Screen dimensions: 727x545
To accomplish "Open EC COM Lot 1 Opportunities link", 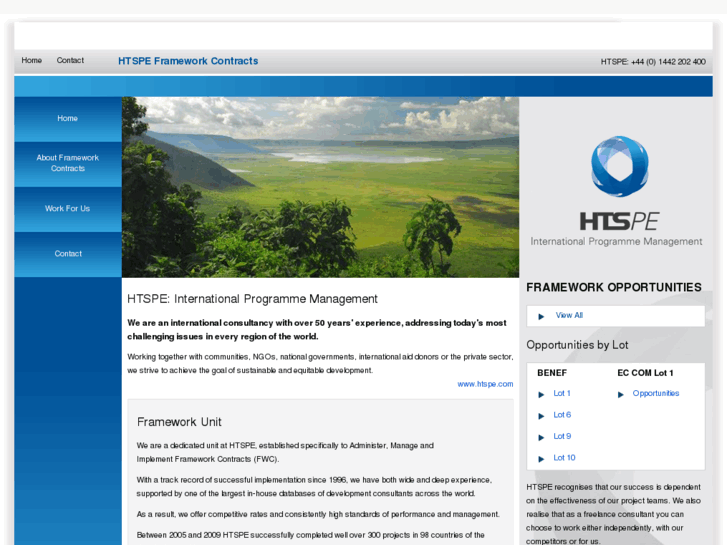I will (656, 393).
